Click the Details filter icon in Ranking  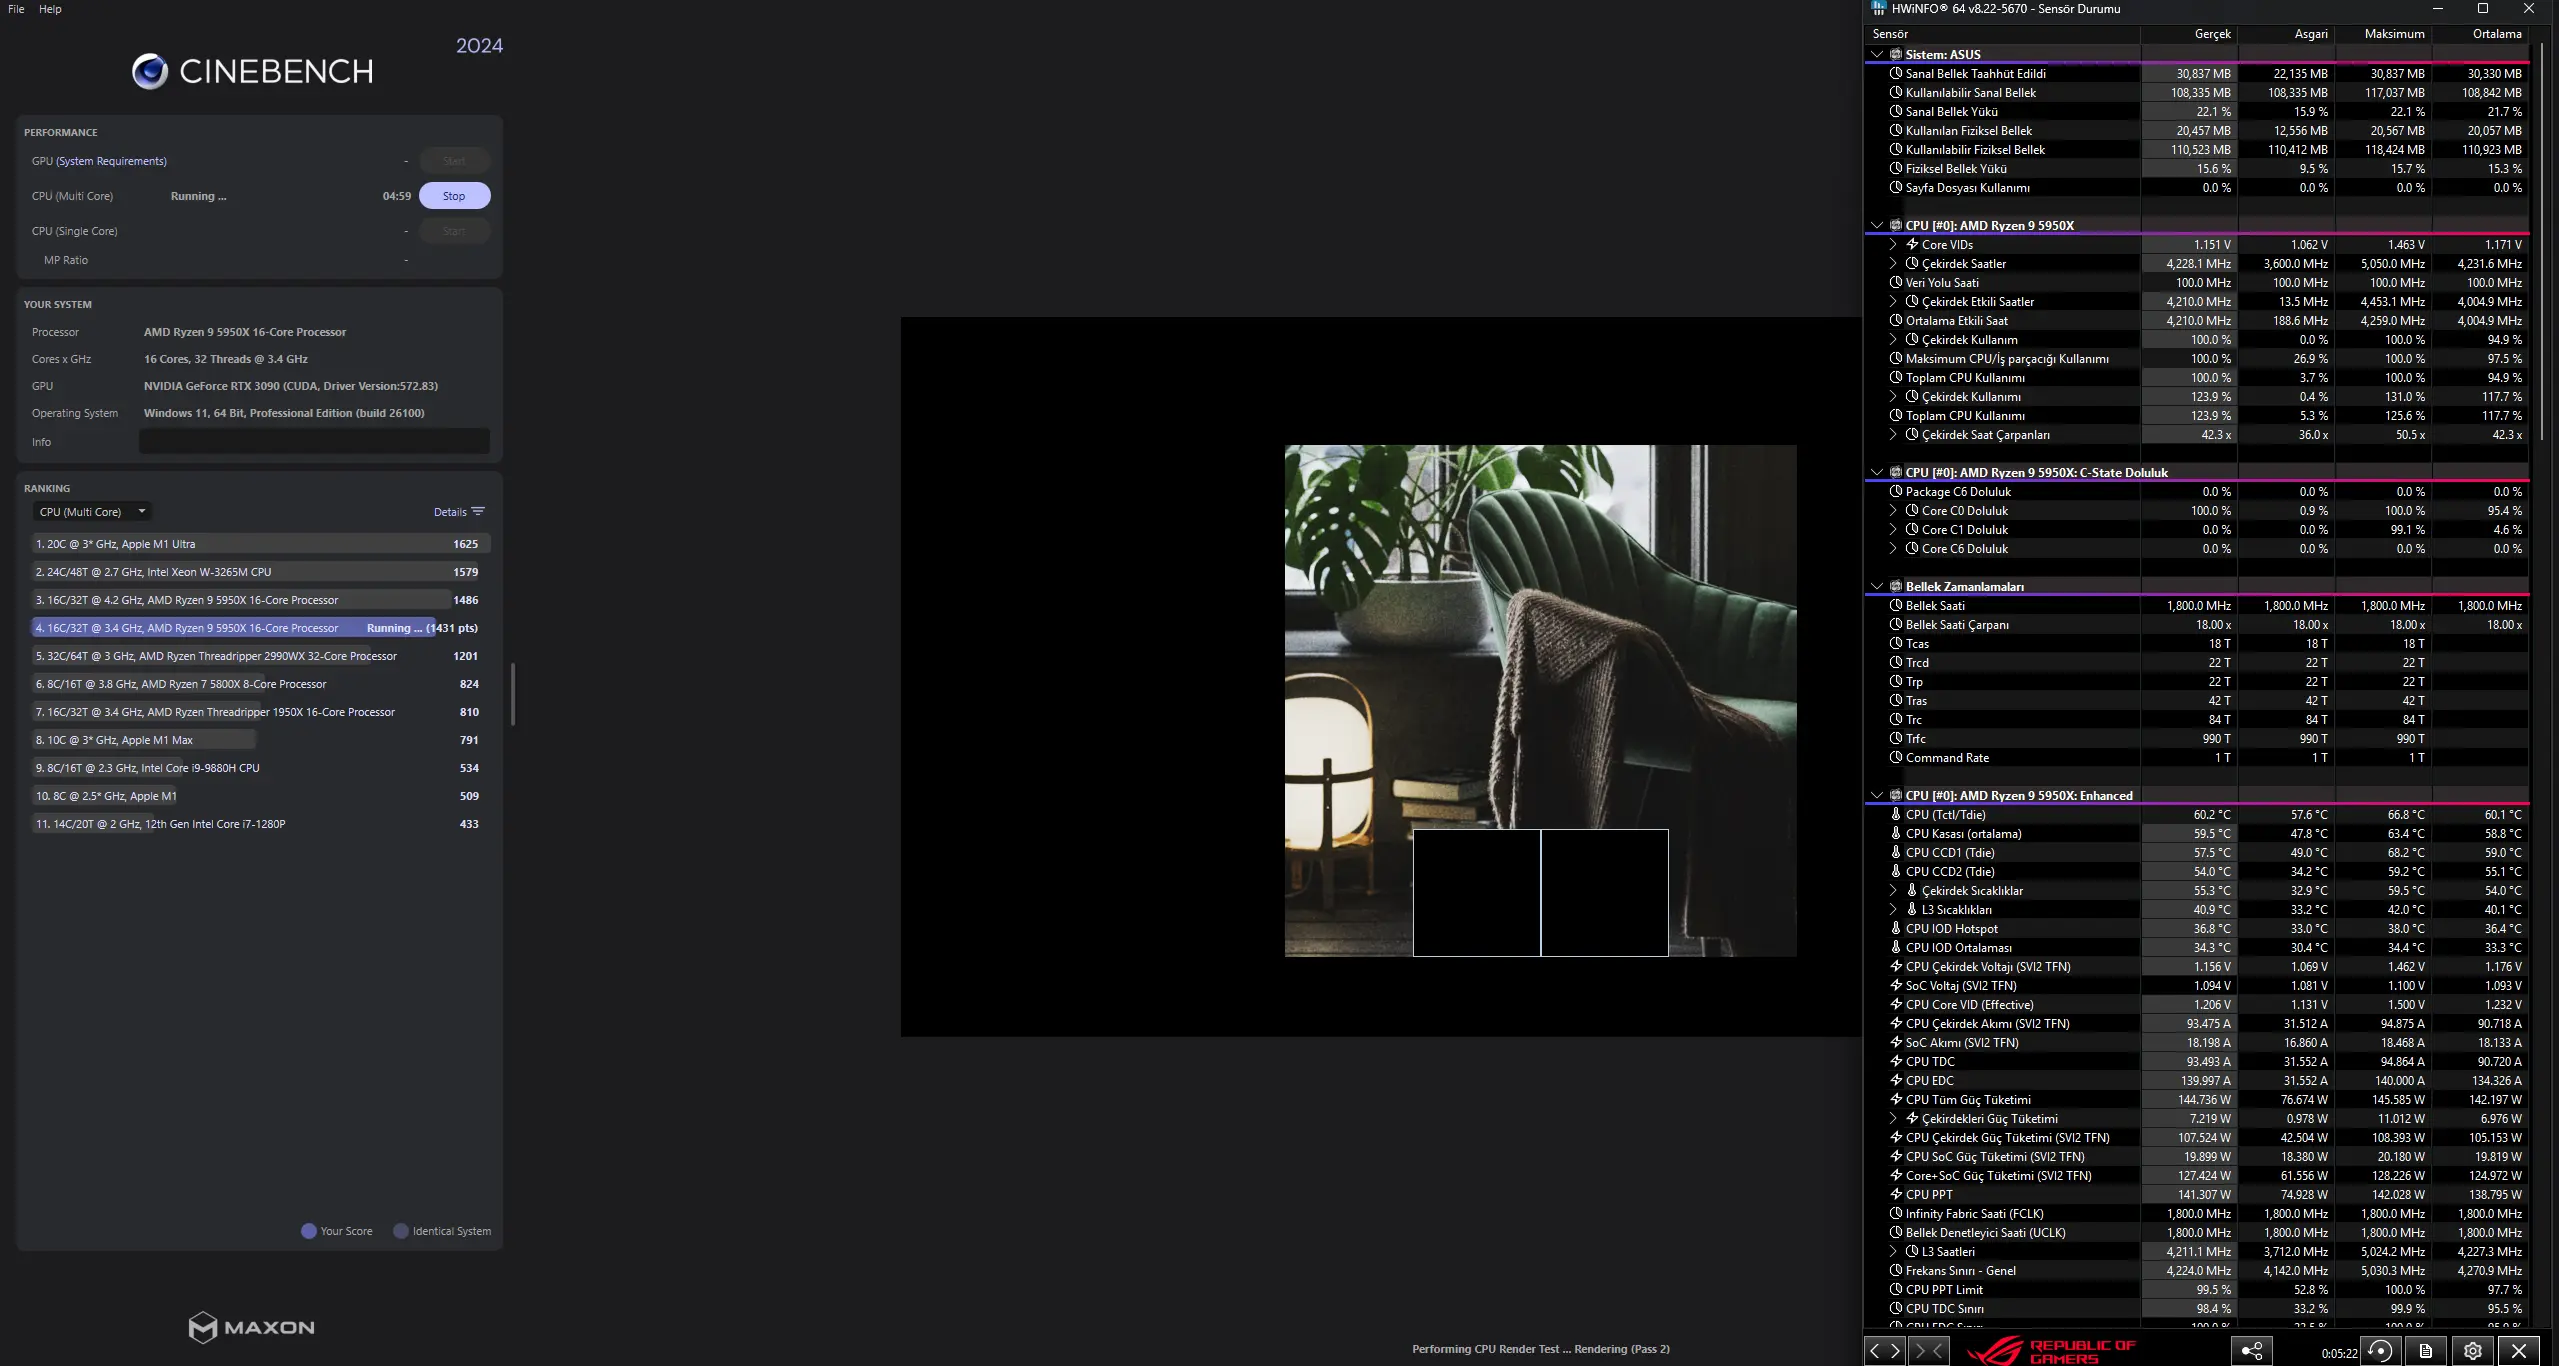point(478,512)
